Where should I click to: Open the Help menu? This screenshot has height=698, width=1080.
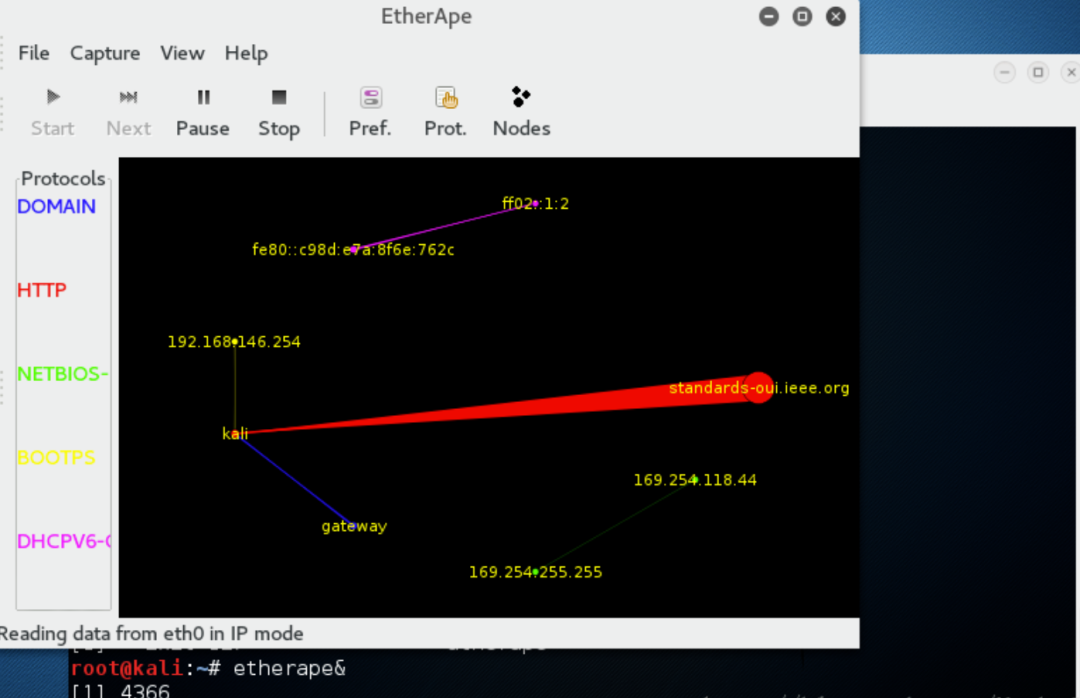point(246,53)
